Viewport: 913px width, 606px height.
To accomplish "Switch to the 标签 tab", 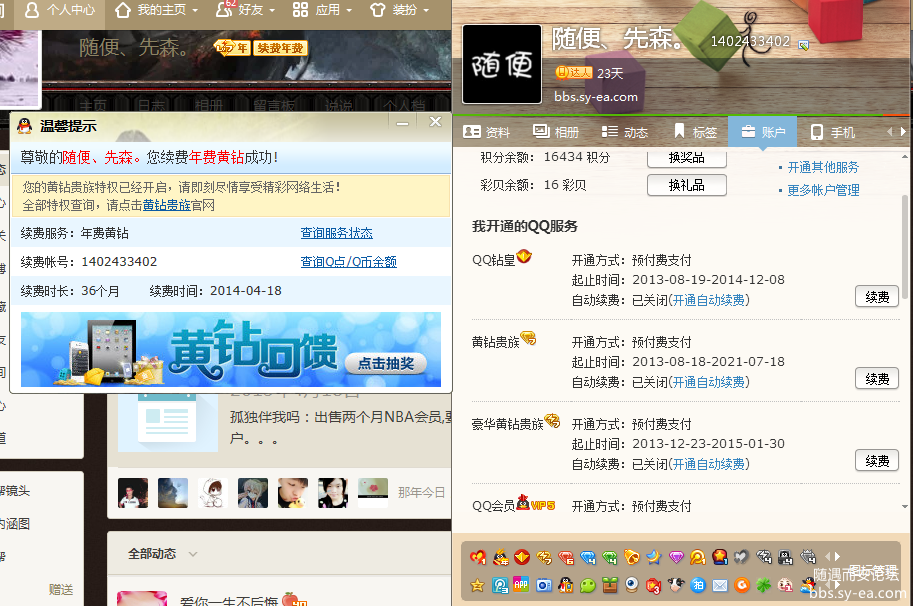I will tap(695, 132).
